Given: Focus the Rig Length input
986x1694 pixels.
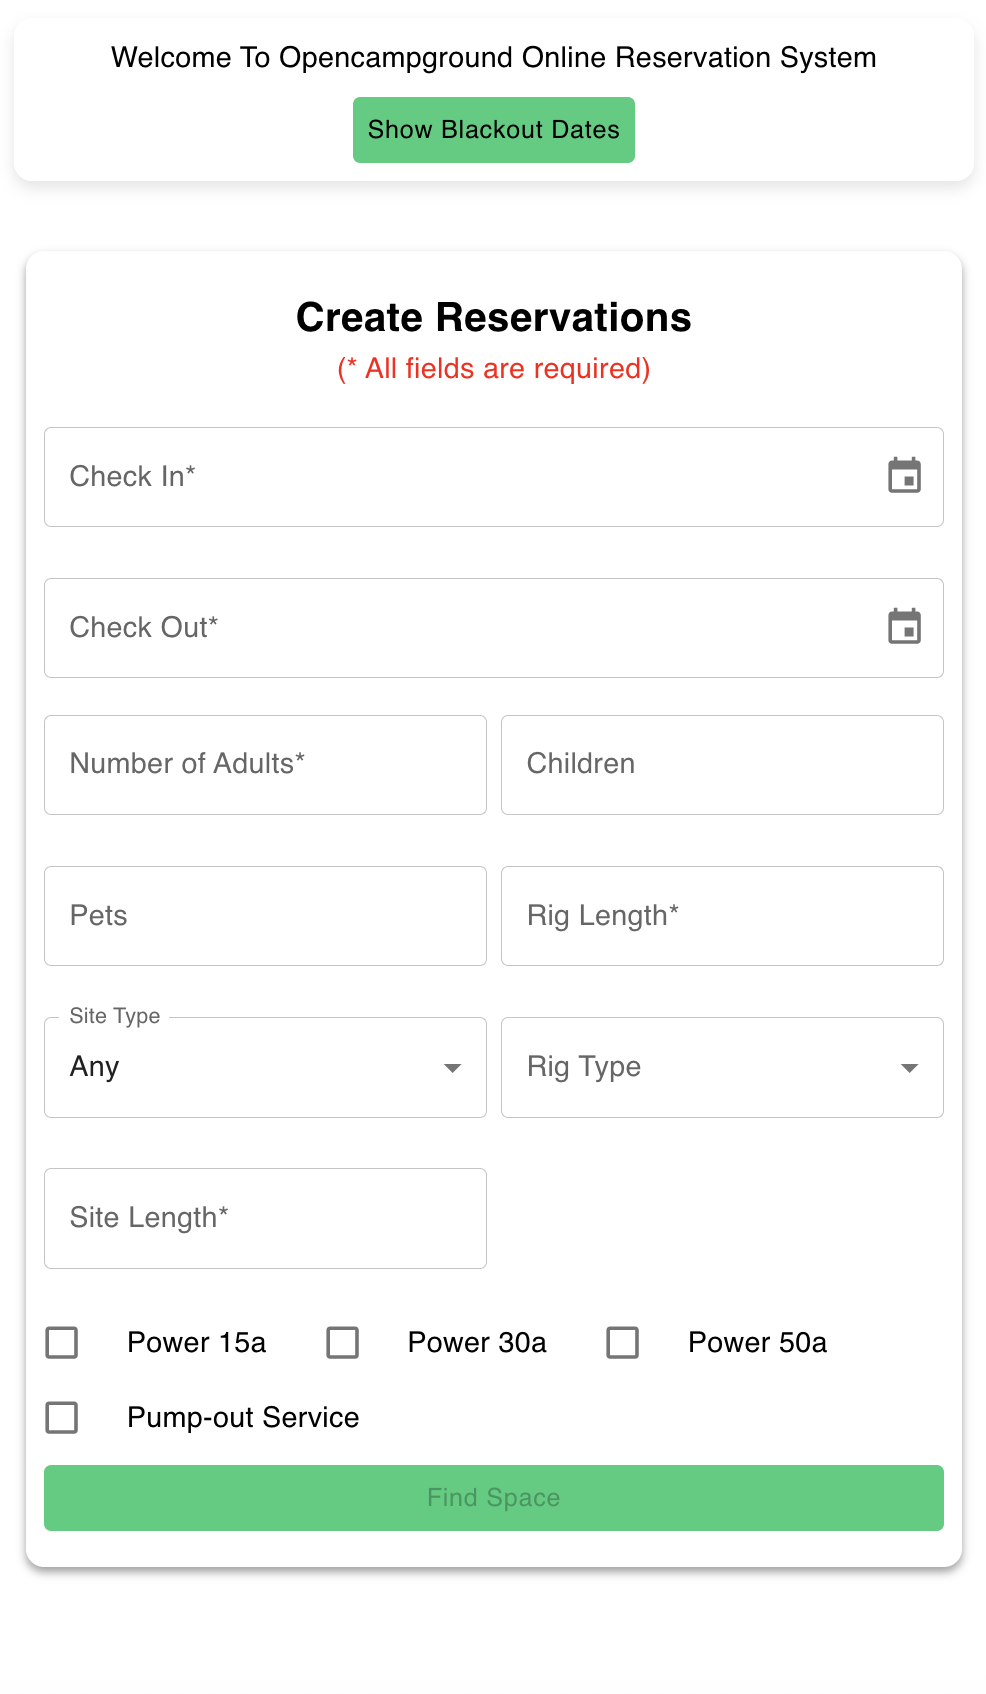Looking at the screenshot, I should pyautogui.click(x=722, y=916).
